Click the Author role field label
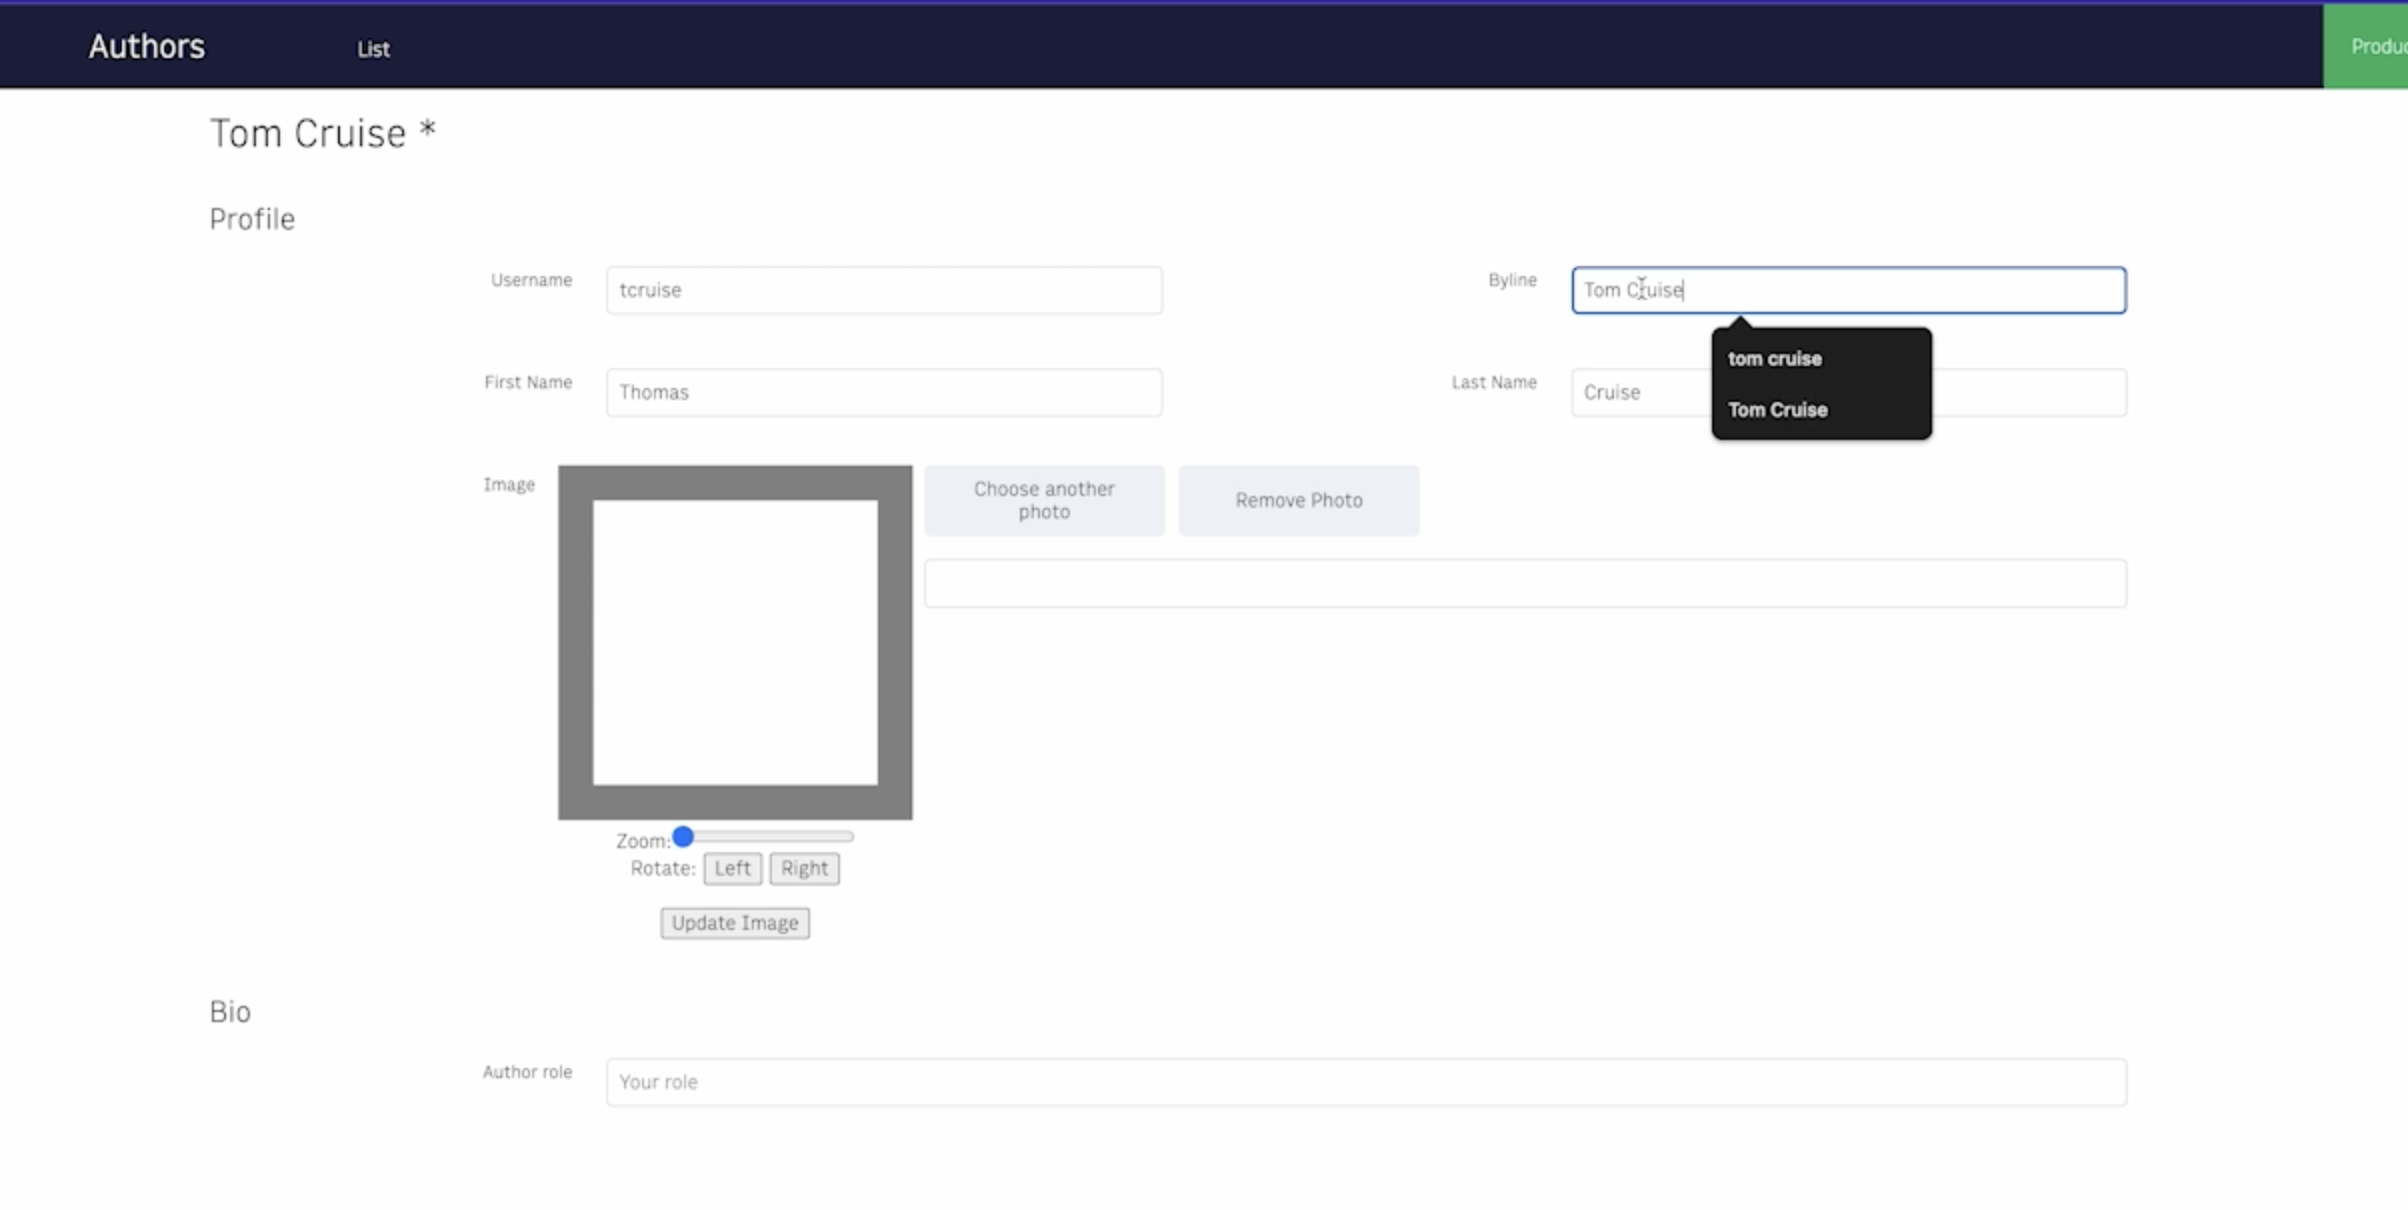 (x=527, y=1072)
